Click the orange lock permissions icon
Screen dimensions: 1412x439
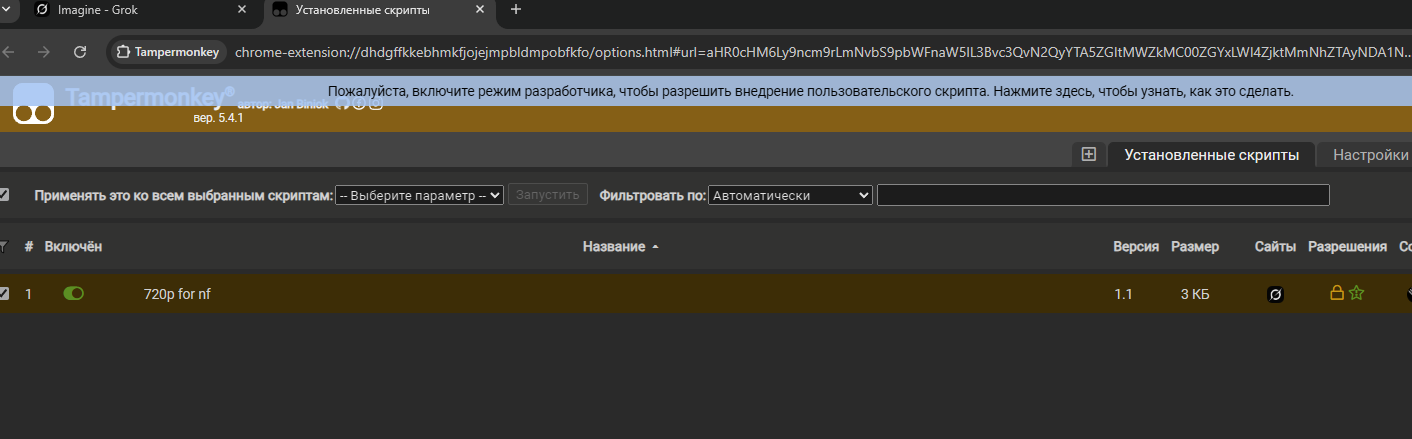point(1336,293)
